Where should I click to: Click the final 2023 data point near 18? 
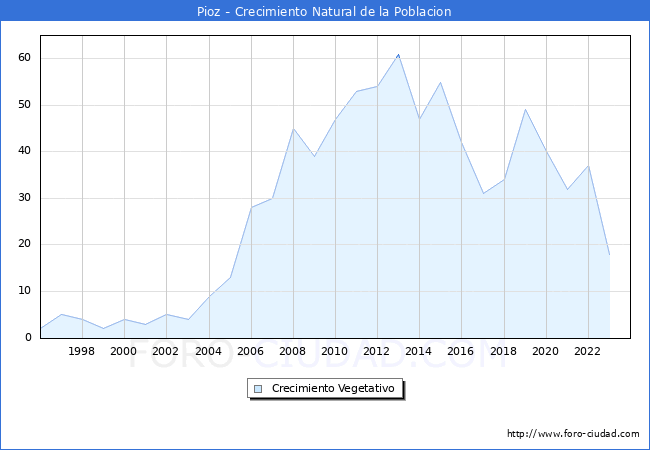(x=609, y=254)
